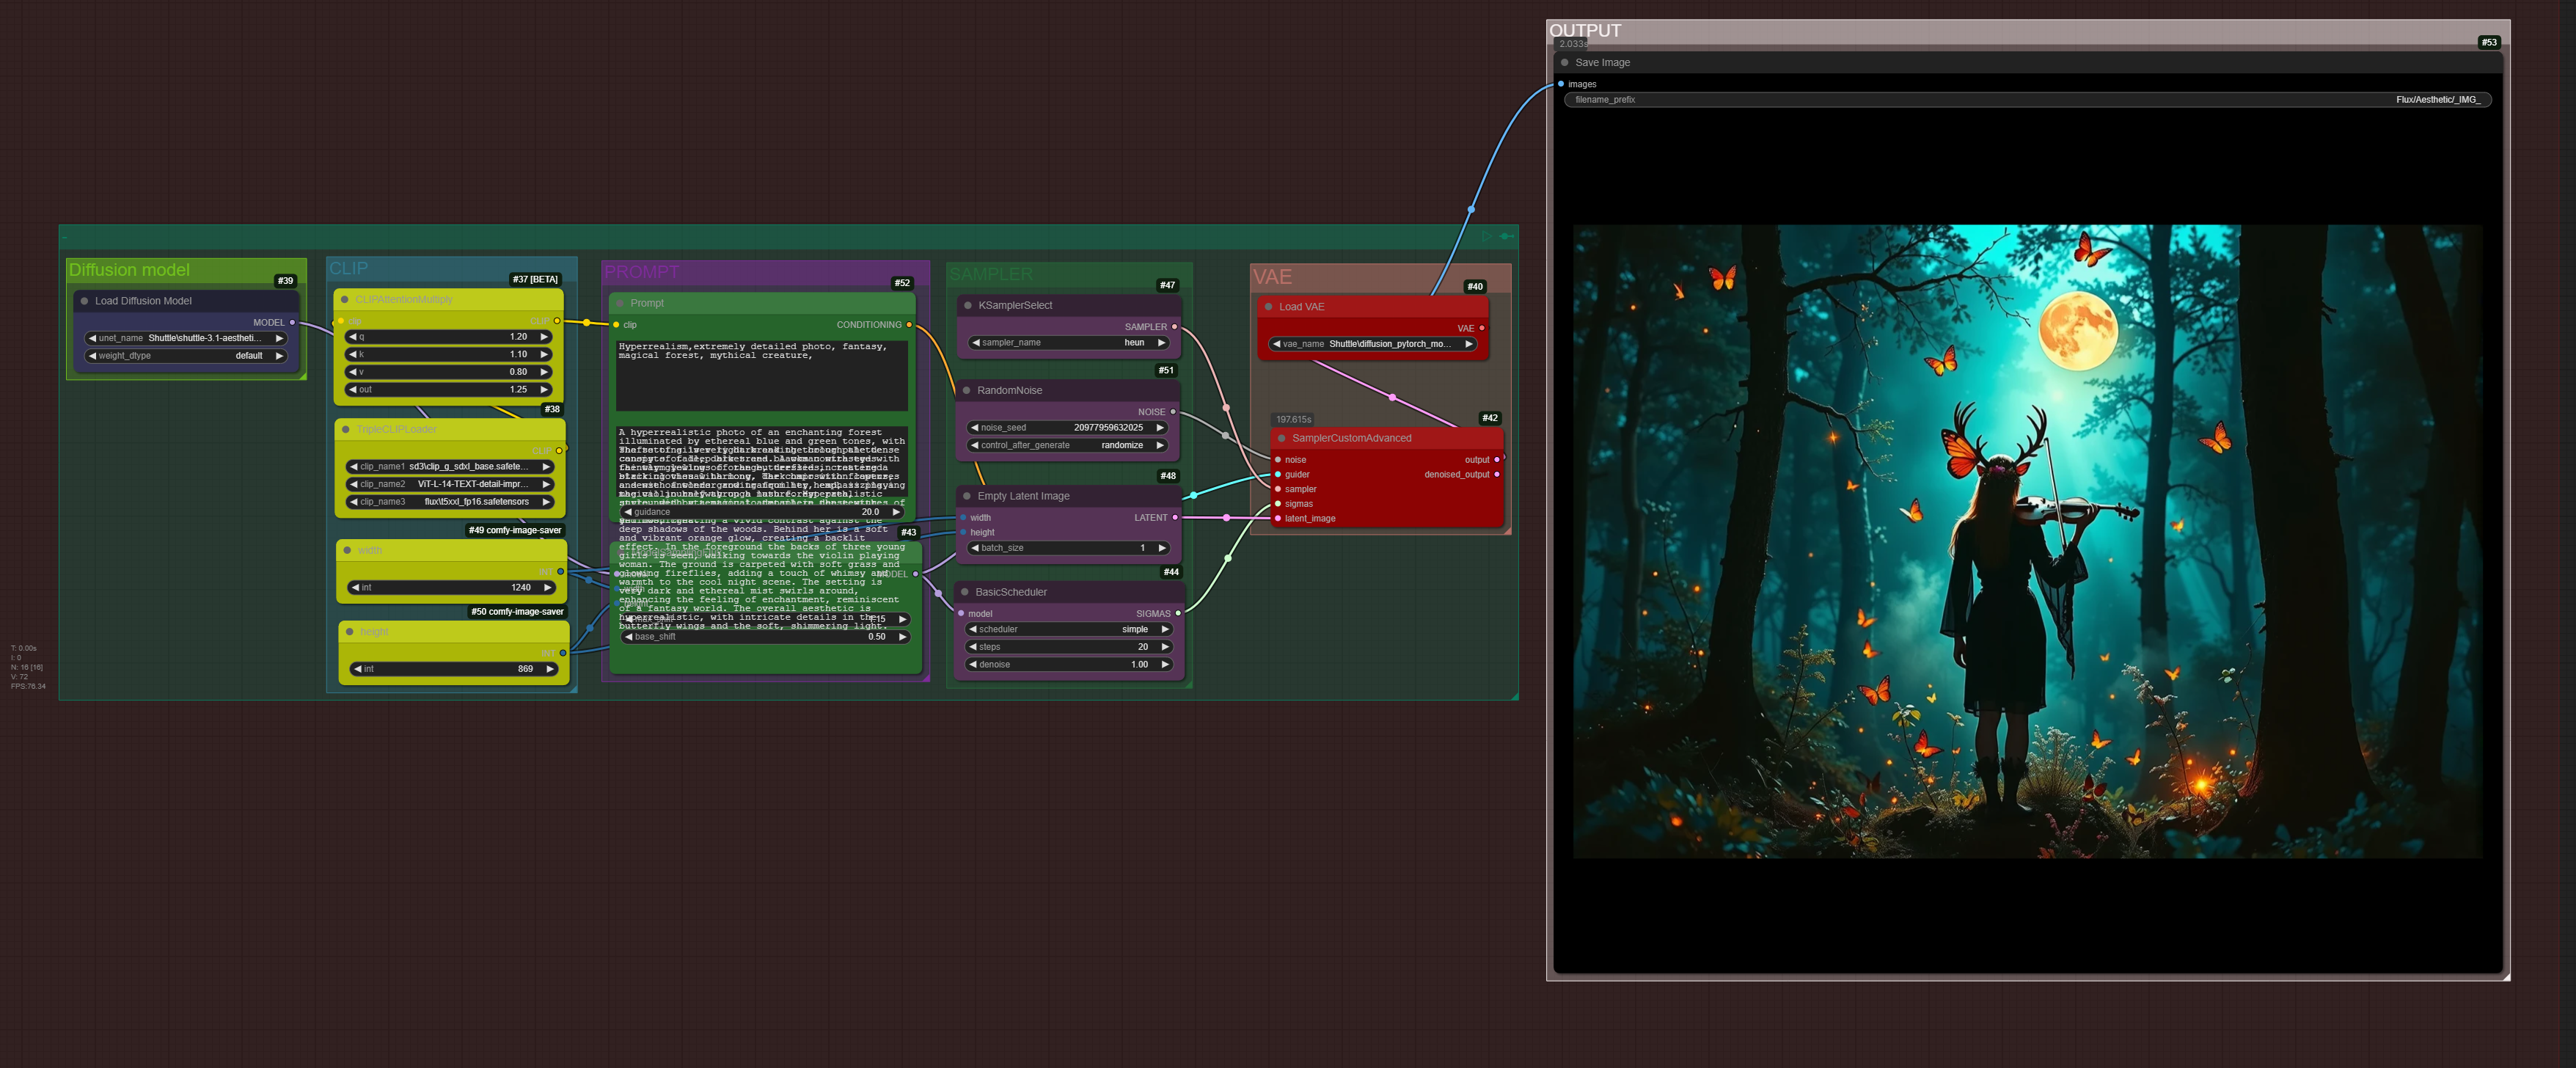The height and width of the screenshot is (1068, 2576).
Task: Collapse the KSamplerSelect node via its dot
Action: (967, 306)
